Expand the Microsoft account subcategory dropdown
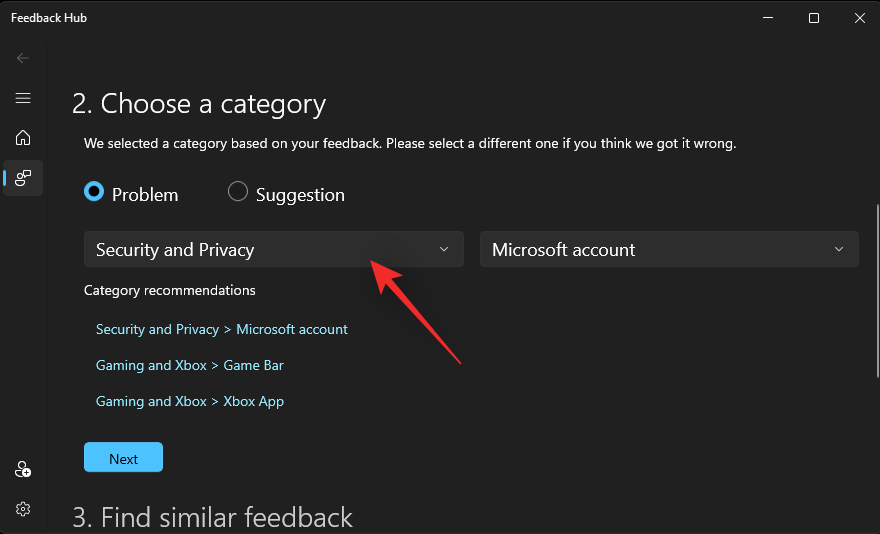Image resolution: width=880 pixels, height=534 pixels. coord(669,250)
